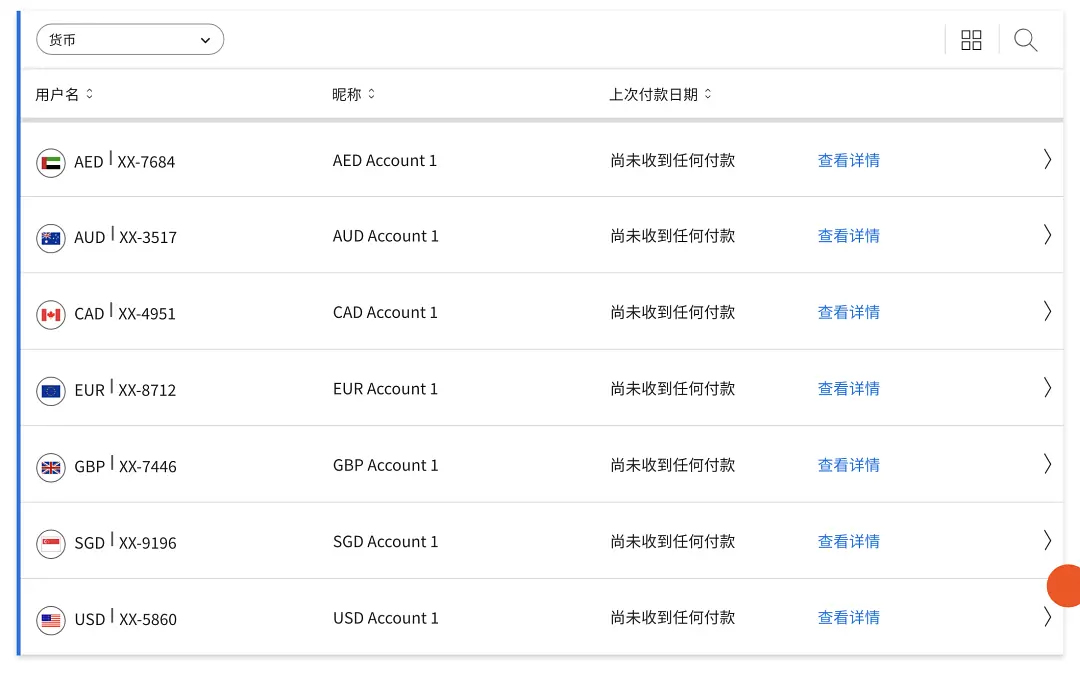Click the UAE flag icon for AED

pos(51,162)
